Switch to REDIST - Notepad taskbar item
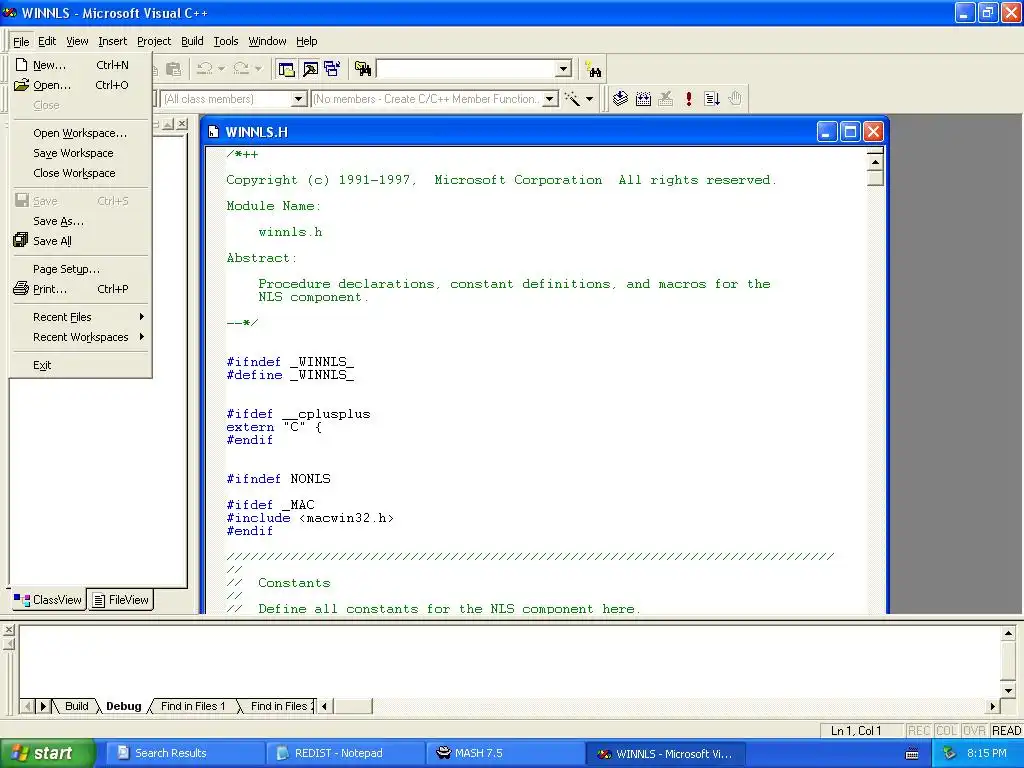 click(x=345, y=754)
